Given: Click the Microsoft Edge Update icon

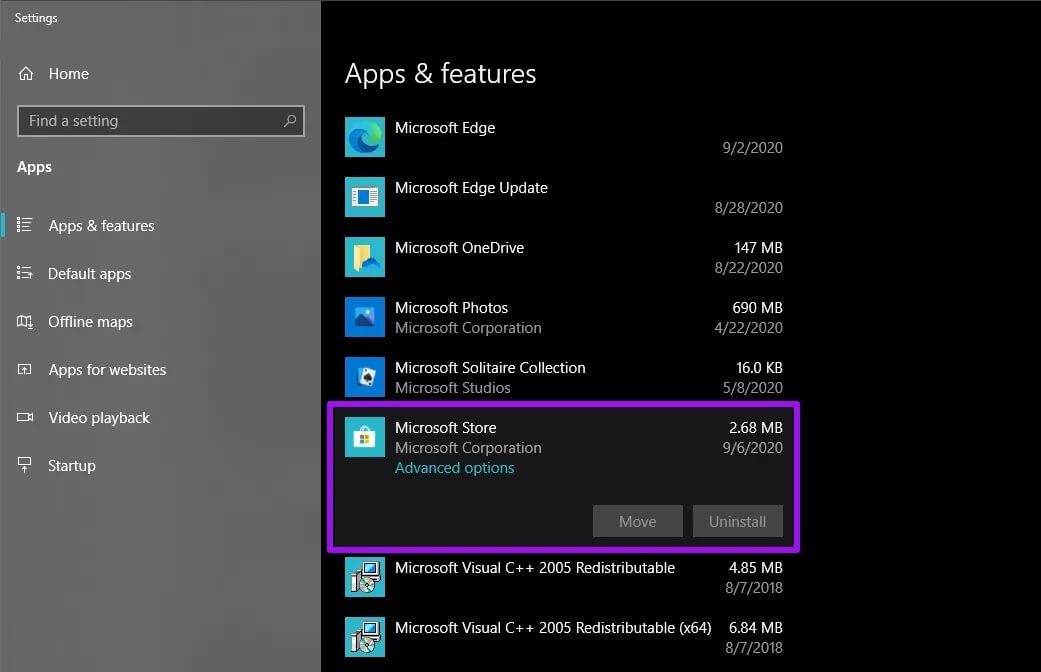Looking at the screenshot, I should pos(364,197).
